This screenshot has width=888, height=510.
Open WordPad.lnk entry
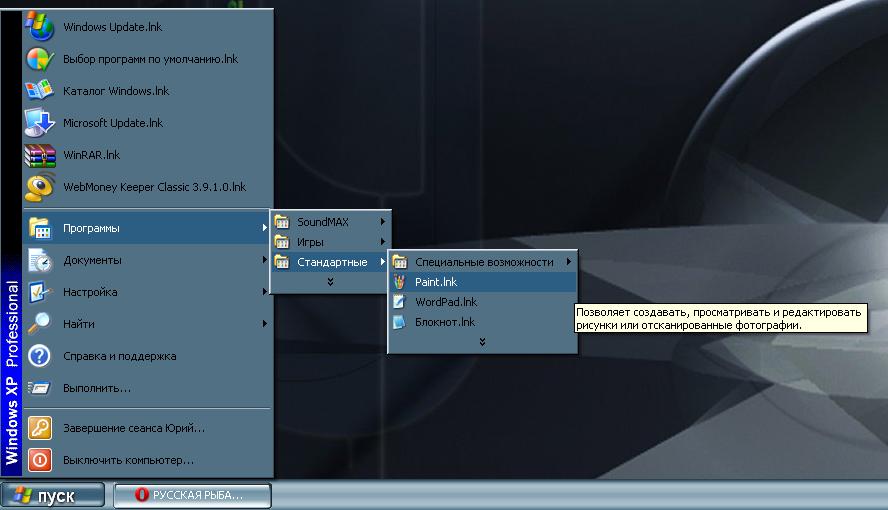pos(483,302)
